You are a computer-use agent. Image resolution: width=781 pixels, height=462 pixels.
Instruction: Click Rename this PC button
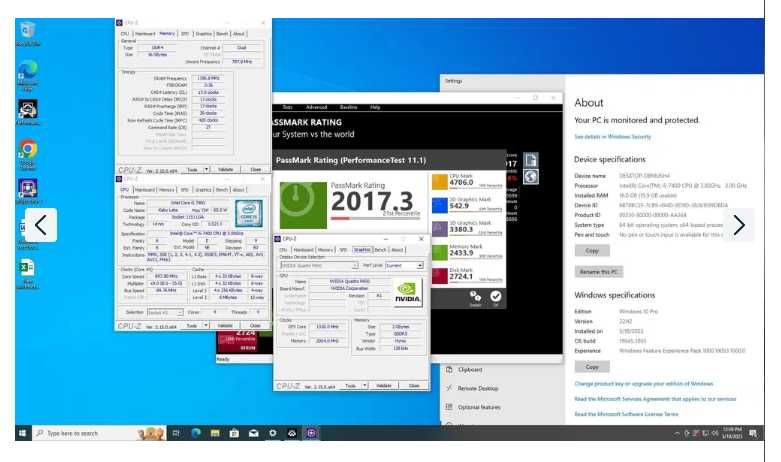599,272
